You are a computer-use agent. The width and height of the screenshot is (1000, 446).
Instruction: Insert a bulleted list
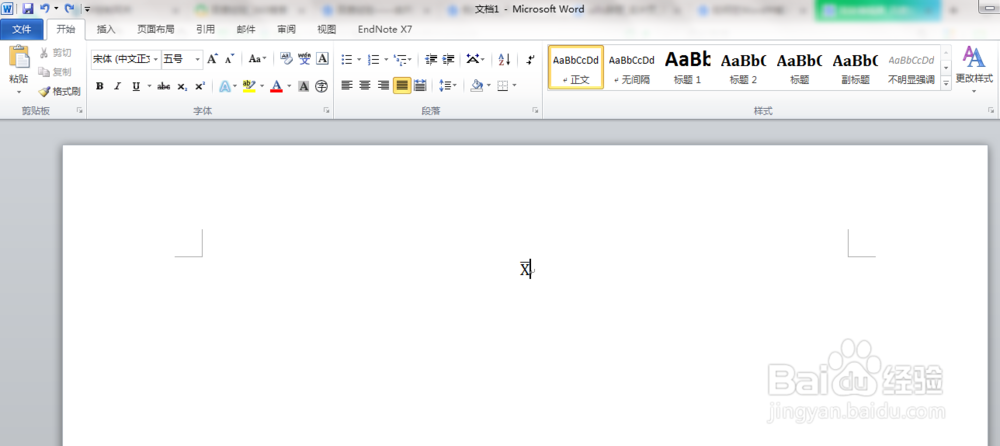[347, 59]
